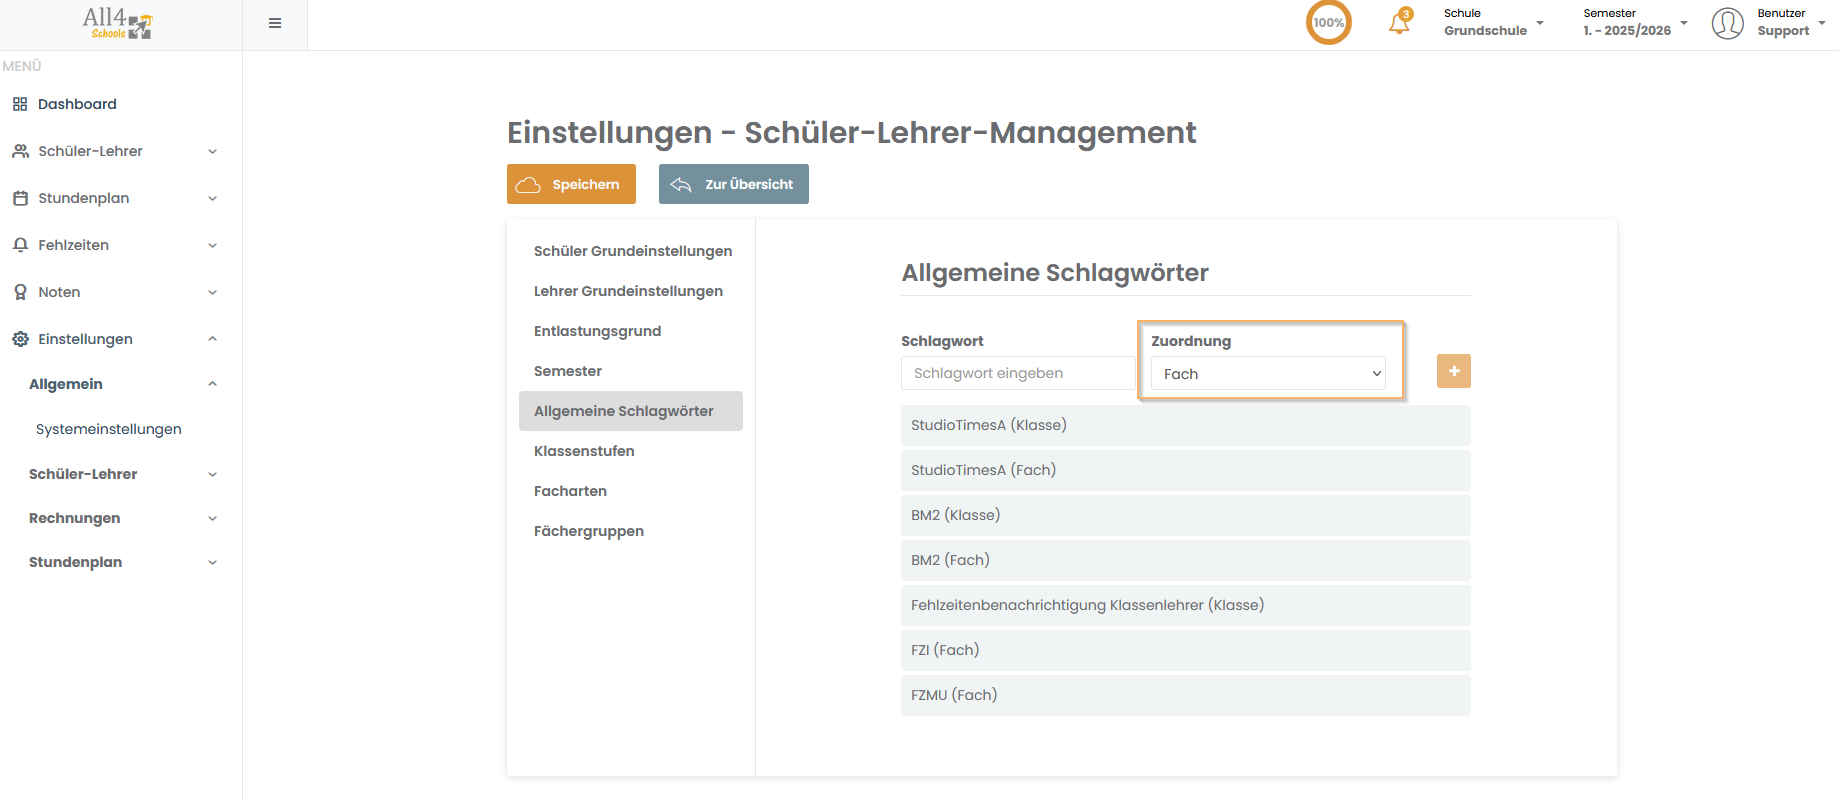This screenshot has width=1839, height=801.
Task: Click the Einstellungen gear icon
Action: click(x=20, y=339)
